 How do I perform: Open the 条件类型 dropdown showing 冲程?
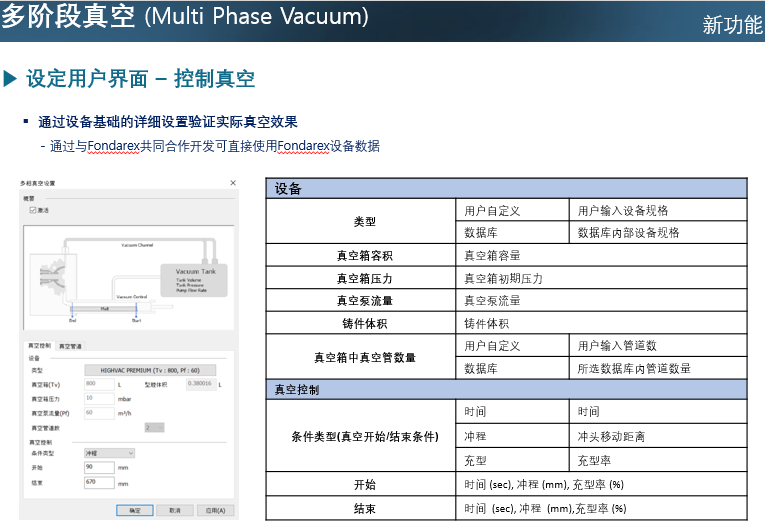click(108, 453)
